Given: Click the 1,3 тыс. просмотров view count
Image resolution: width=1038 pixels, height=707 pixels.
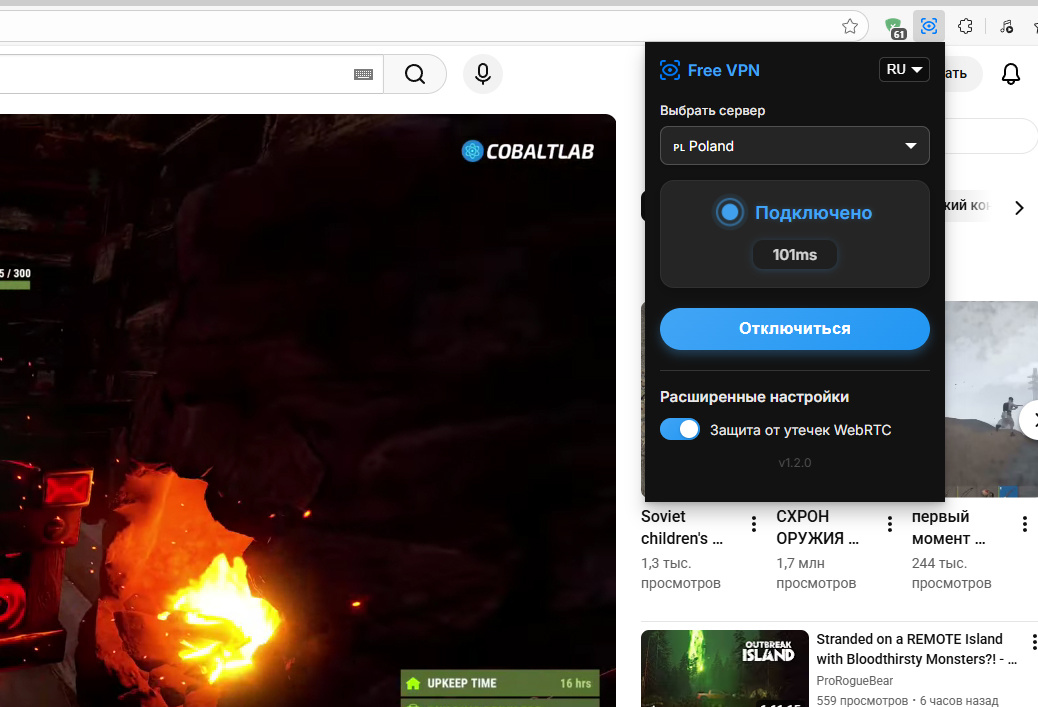Looking at the screenshot, I should [x=681, y=573].
